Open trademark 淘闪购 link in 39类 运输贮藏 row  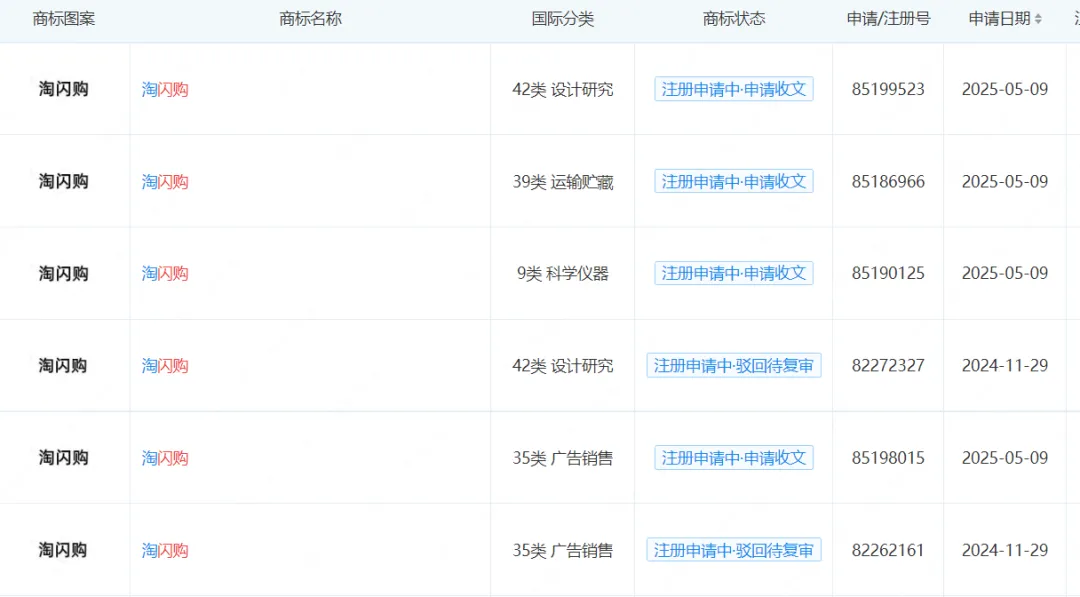[163, 181]
